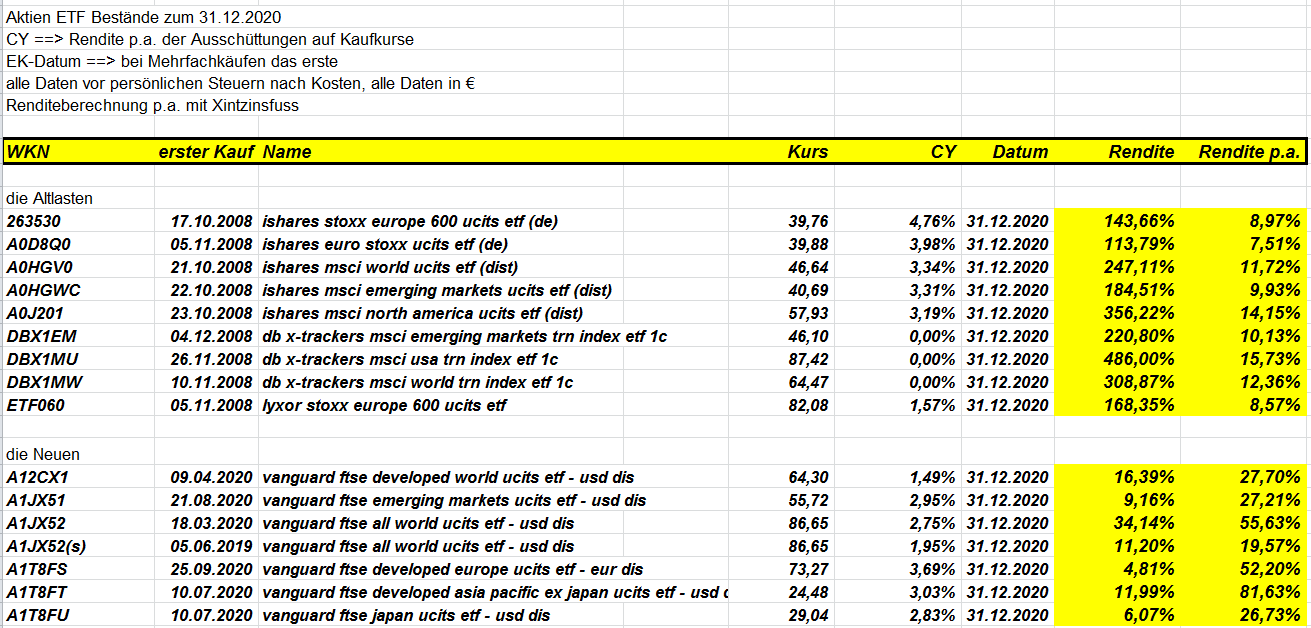Click the note 'Renditeberechnung p.a. mit Xintzinsfuss'

pos(152,105)
